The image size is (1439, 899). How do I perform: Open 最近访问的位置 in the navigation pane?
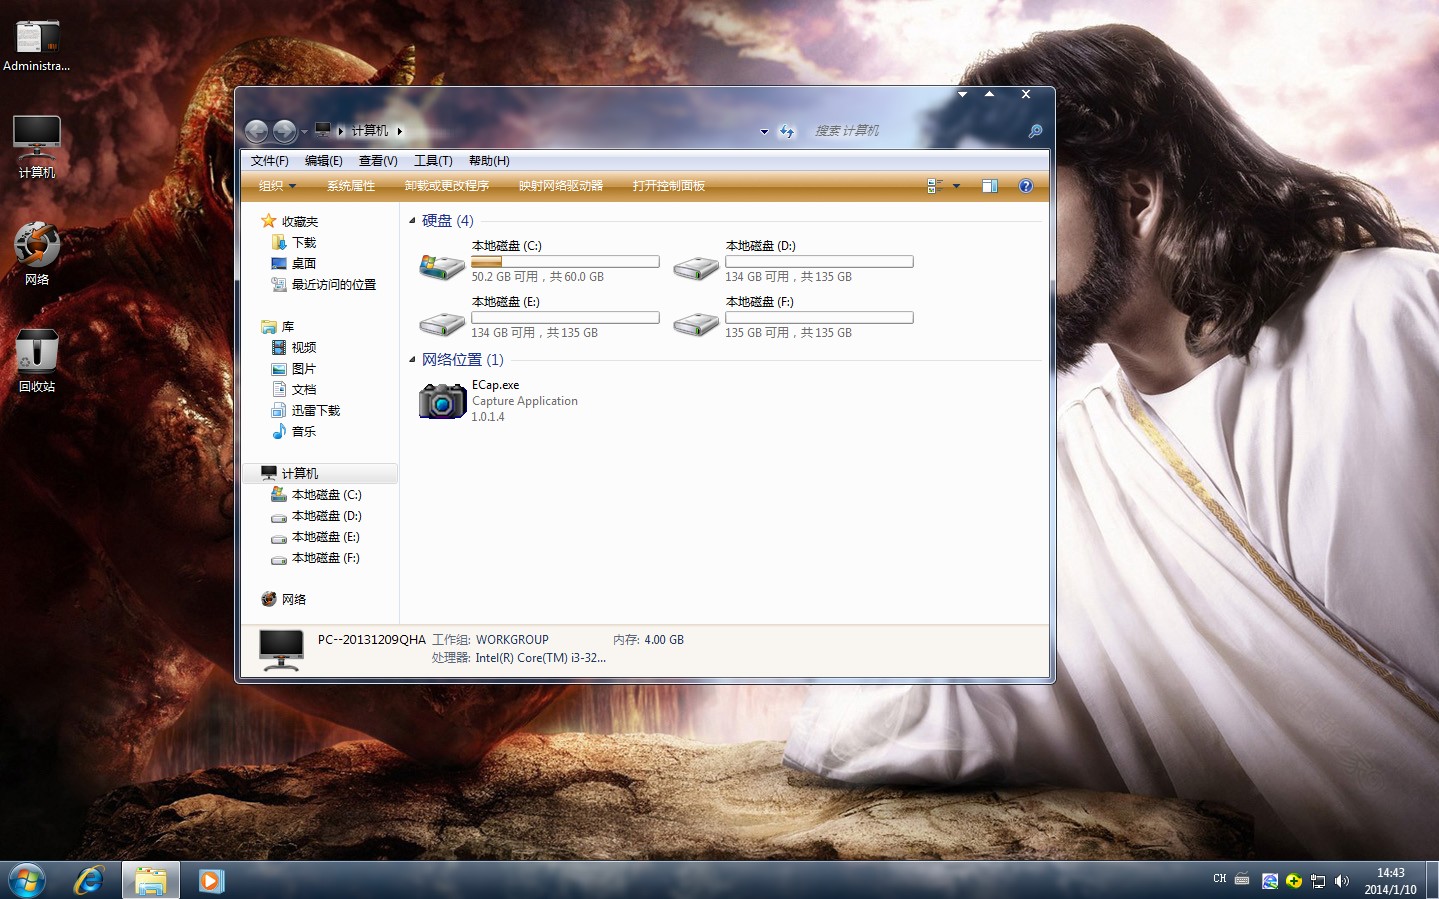324,285
